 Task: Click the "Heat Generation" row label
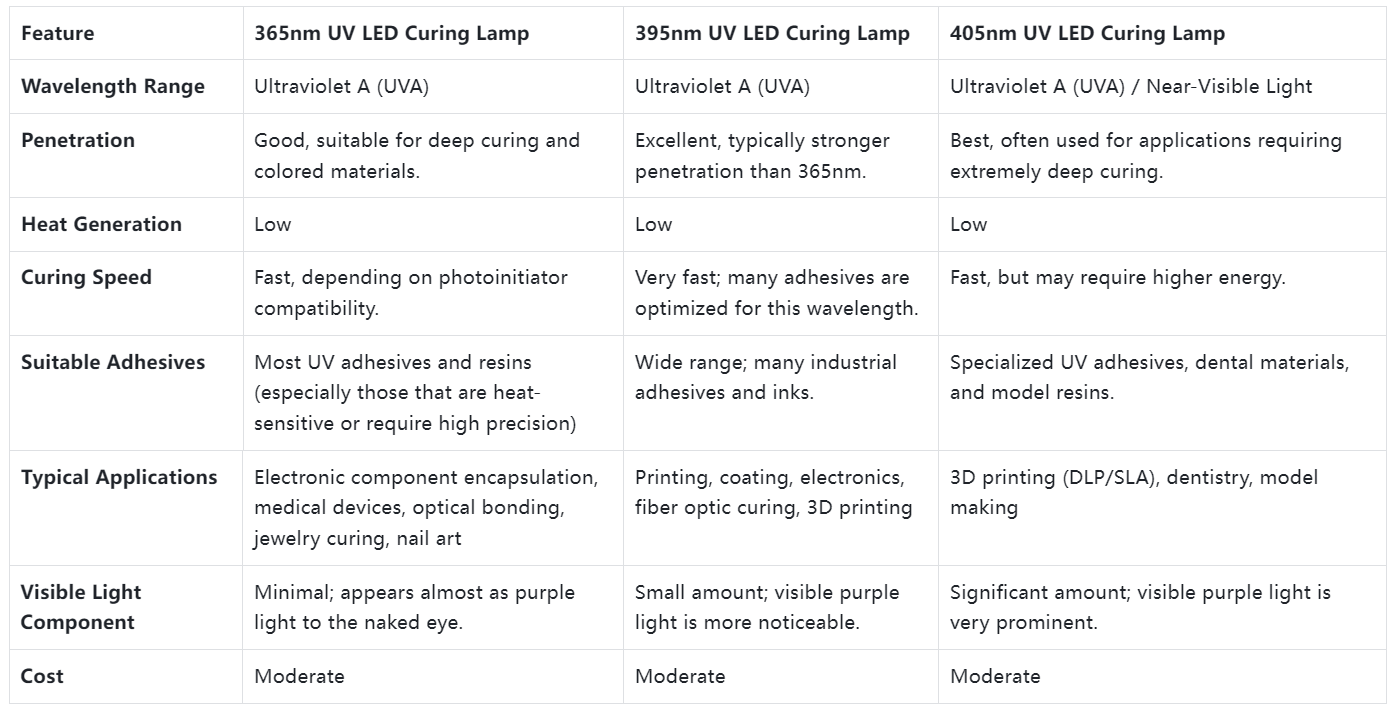coord(101,225)
